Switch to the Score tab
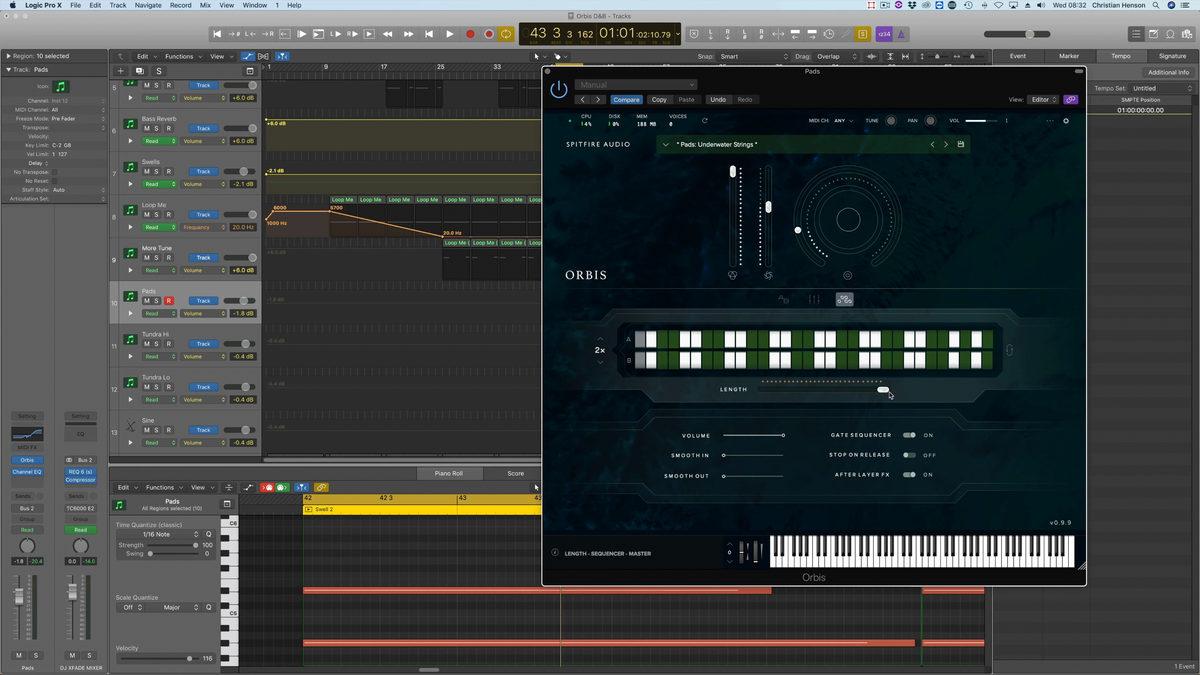Image resolution: width=1200 pixels, height=675 pixels. 515,473
